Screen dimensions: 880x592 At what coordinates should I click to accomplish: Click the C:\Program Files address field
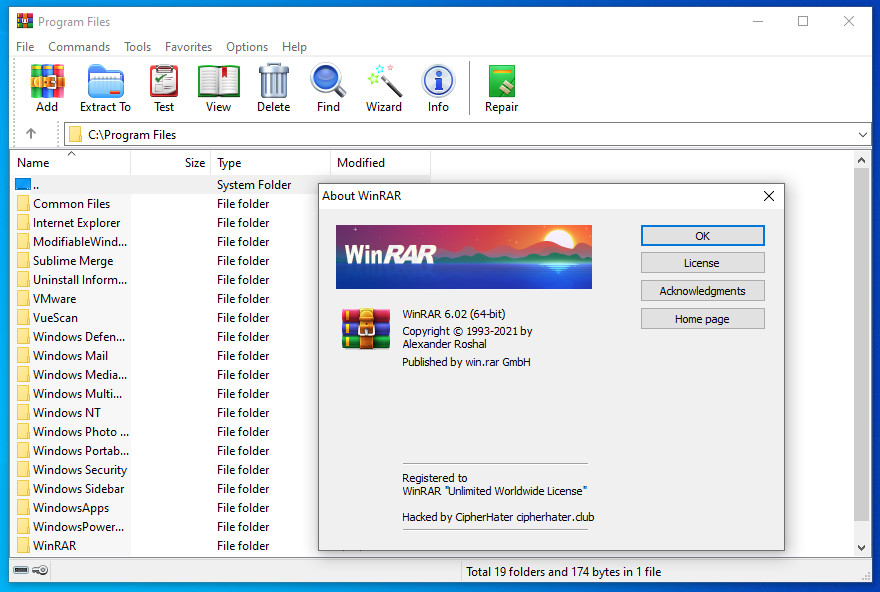(x=468, y=135)
